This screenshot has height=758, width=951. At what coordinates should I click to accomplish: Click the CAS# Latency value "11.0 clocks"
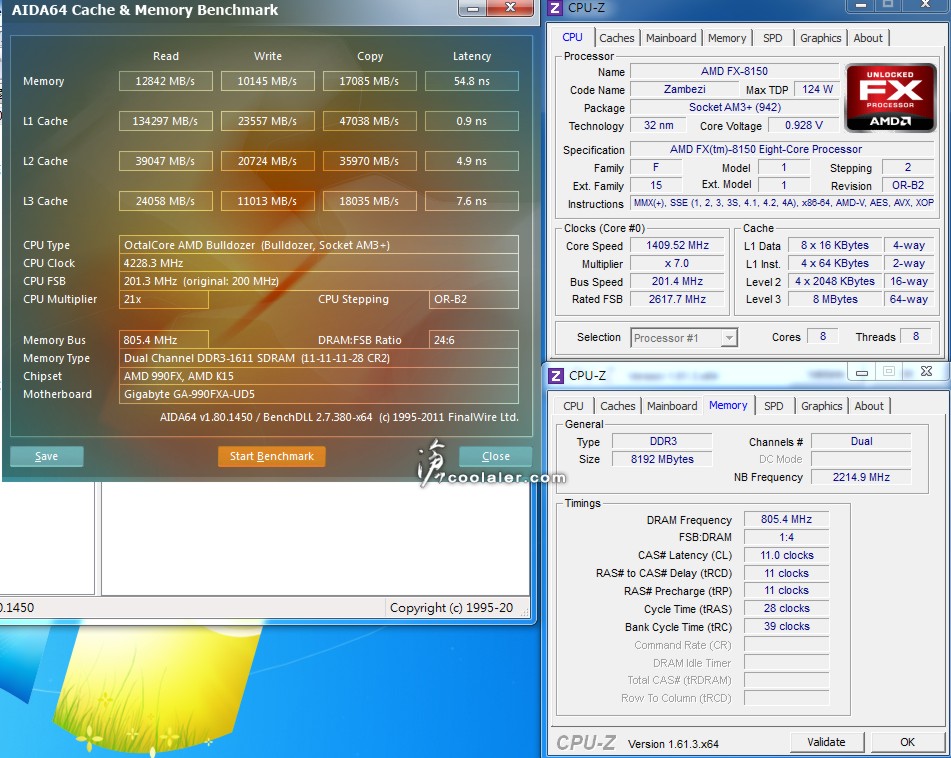click(787, 555)
